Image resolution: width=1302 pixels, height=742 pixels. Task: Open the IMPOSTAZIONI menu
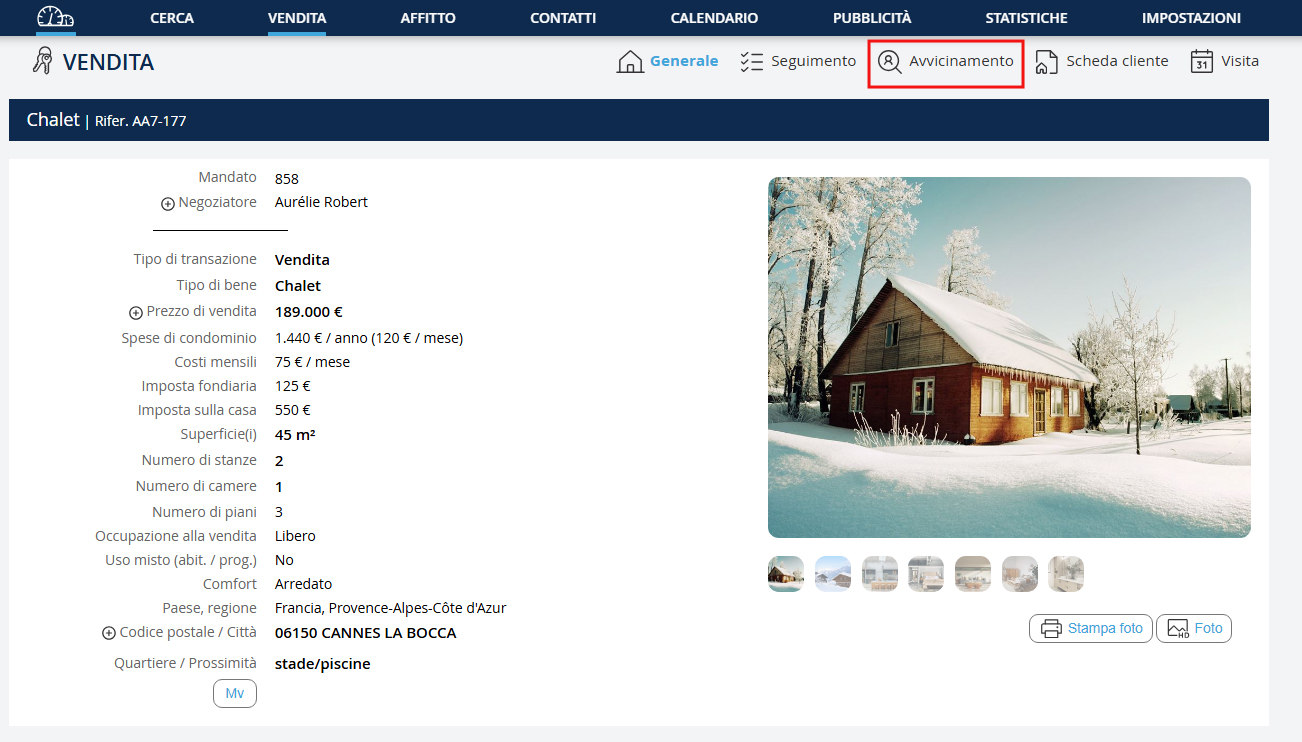pos(1191,18)
